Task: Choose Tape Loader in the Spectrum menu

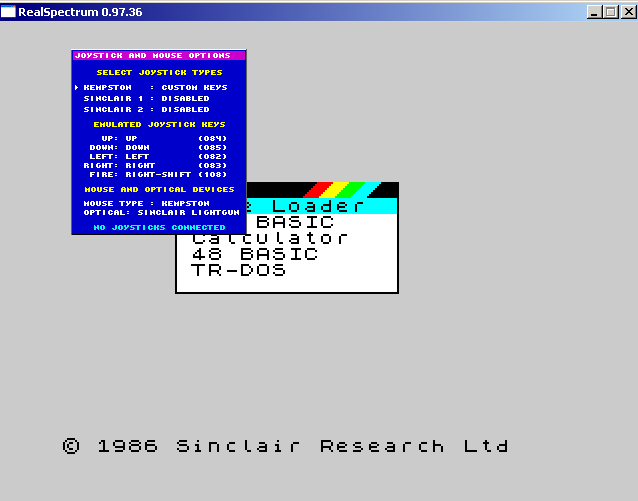Action: [x=321, y=206]
